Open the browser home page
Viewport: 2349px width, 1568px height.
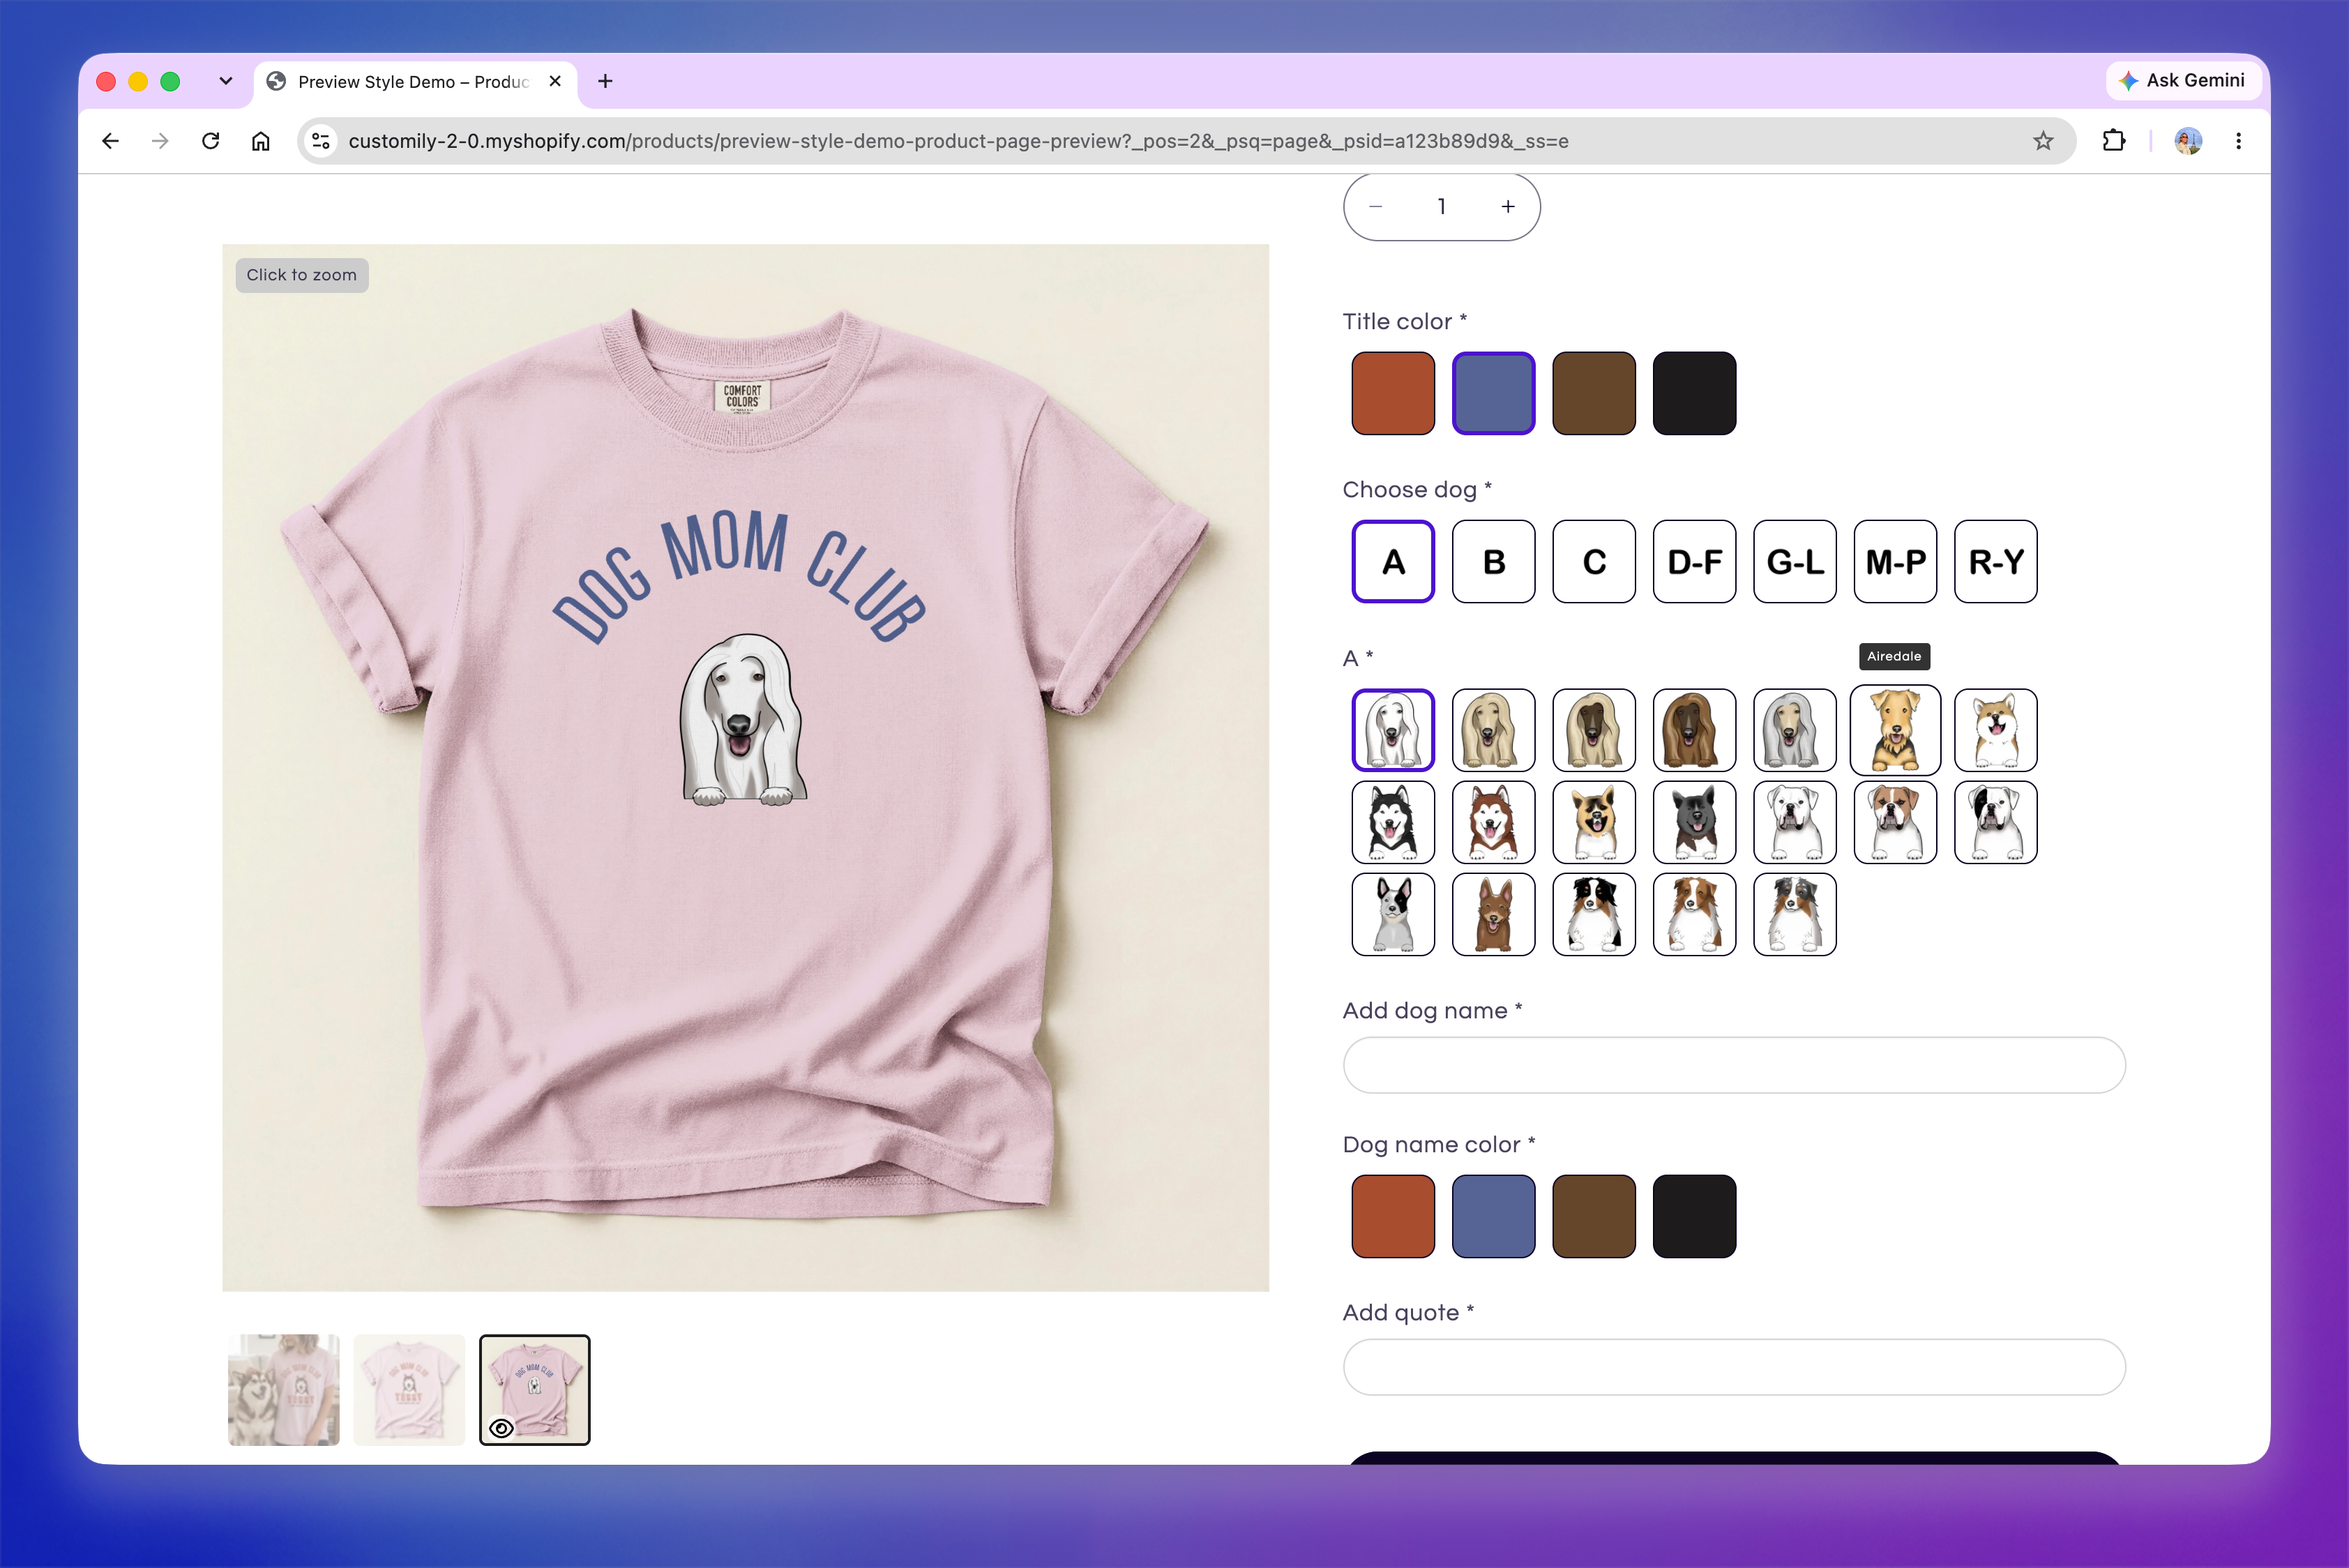[260, 141]
